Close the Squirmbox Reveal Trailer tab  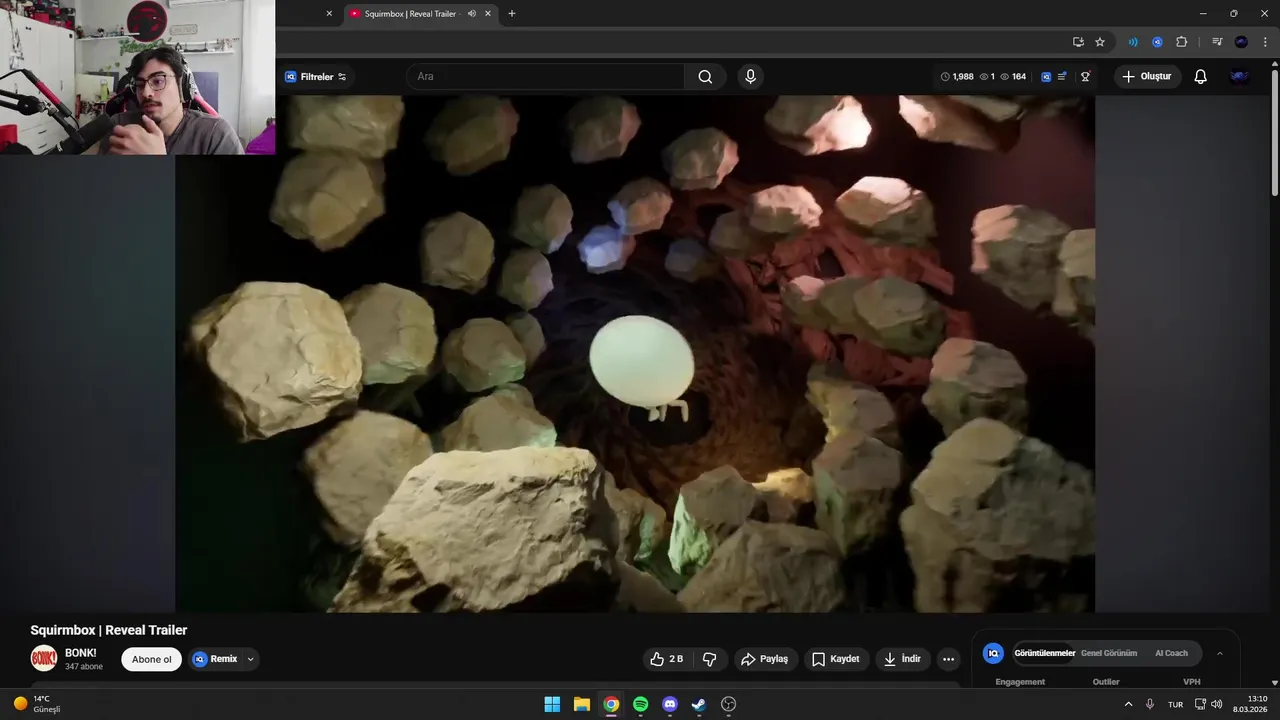[x=488, y=14]
